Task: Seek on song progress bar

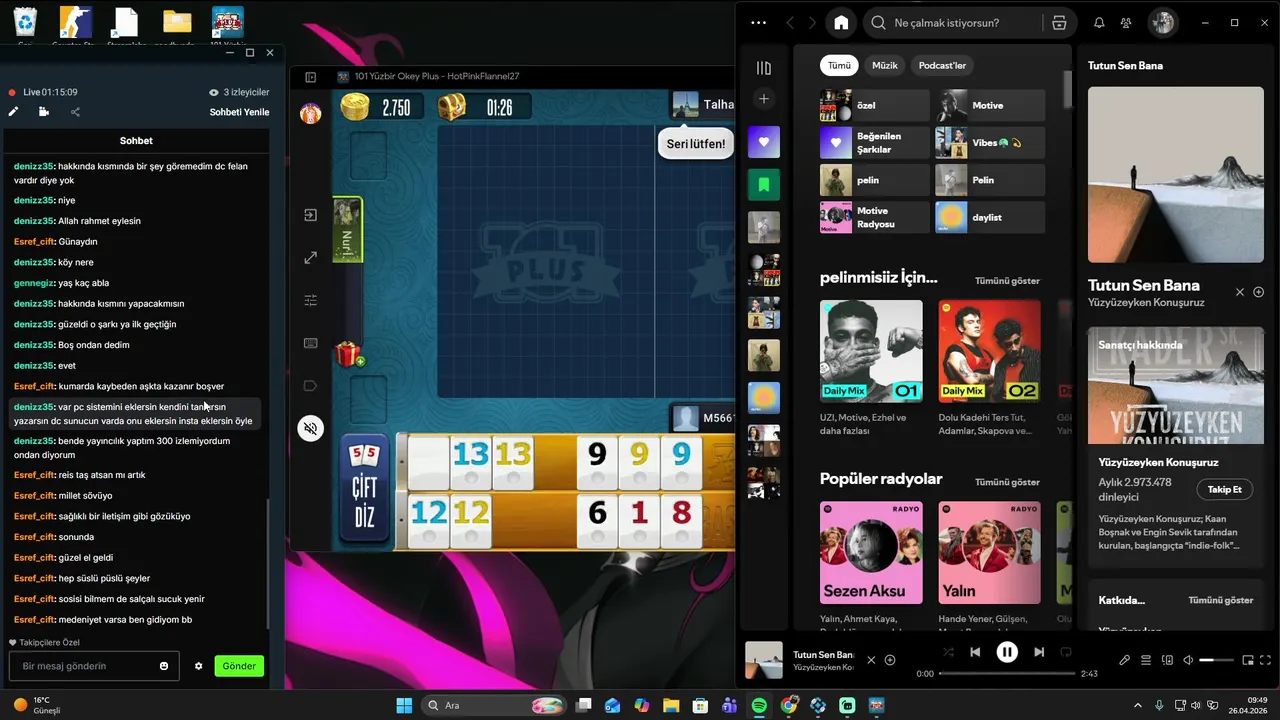Action: (x=1008, y=673)
